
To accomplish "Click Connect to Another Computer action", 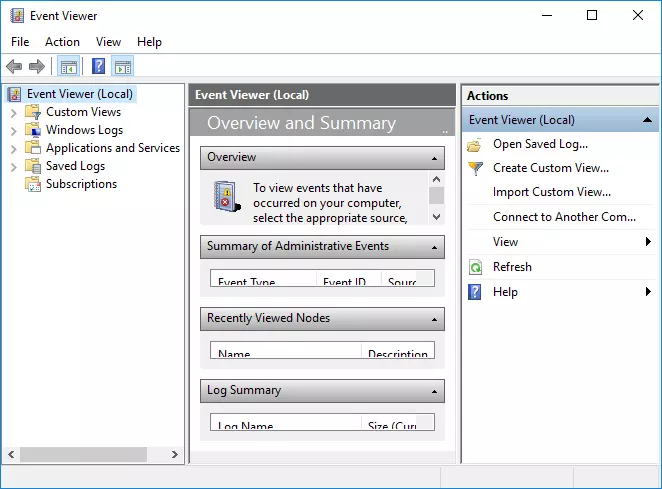I will click(564, 217).
